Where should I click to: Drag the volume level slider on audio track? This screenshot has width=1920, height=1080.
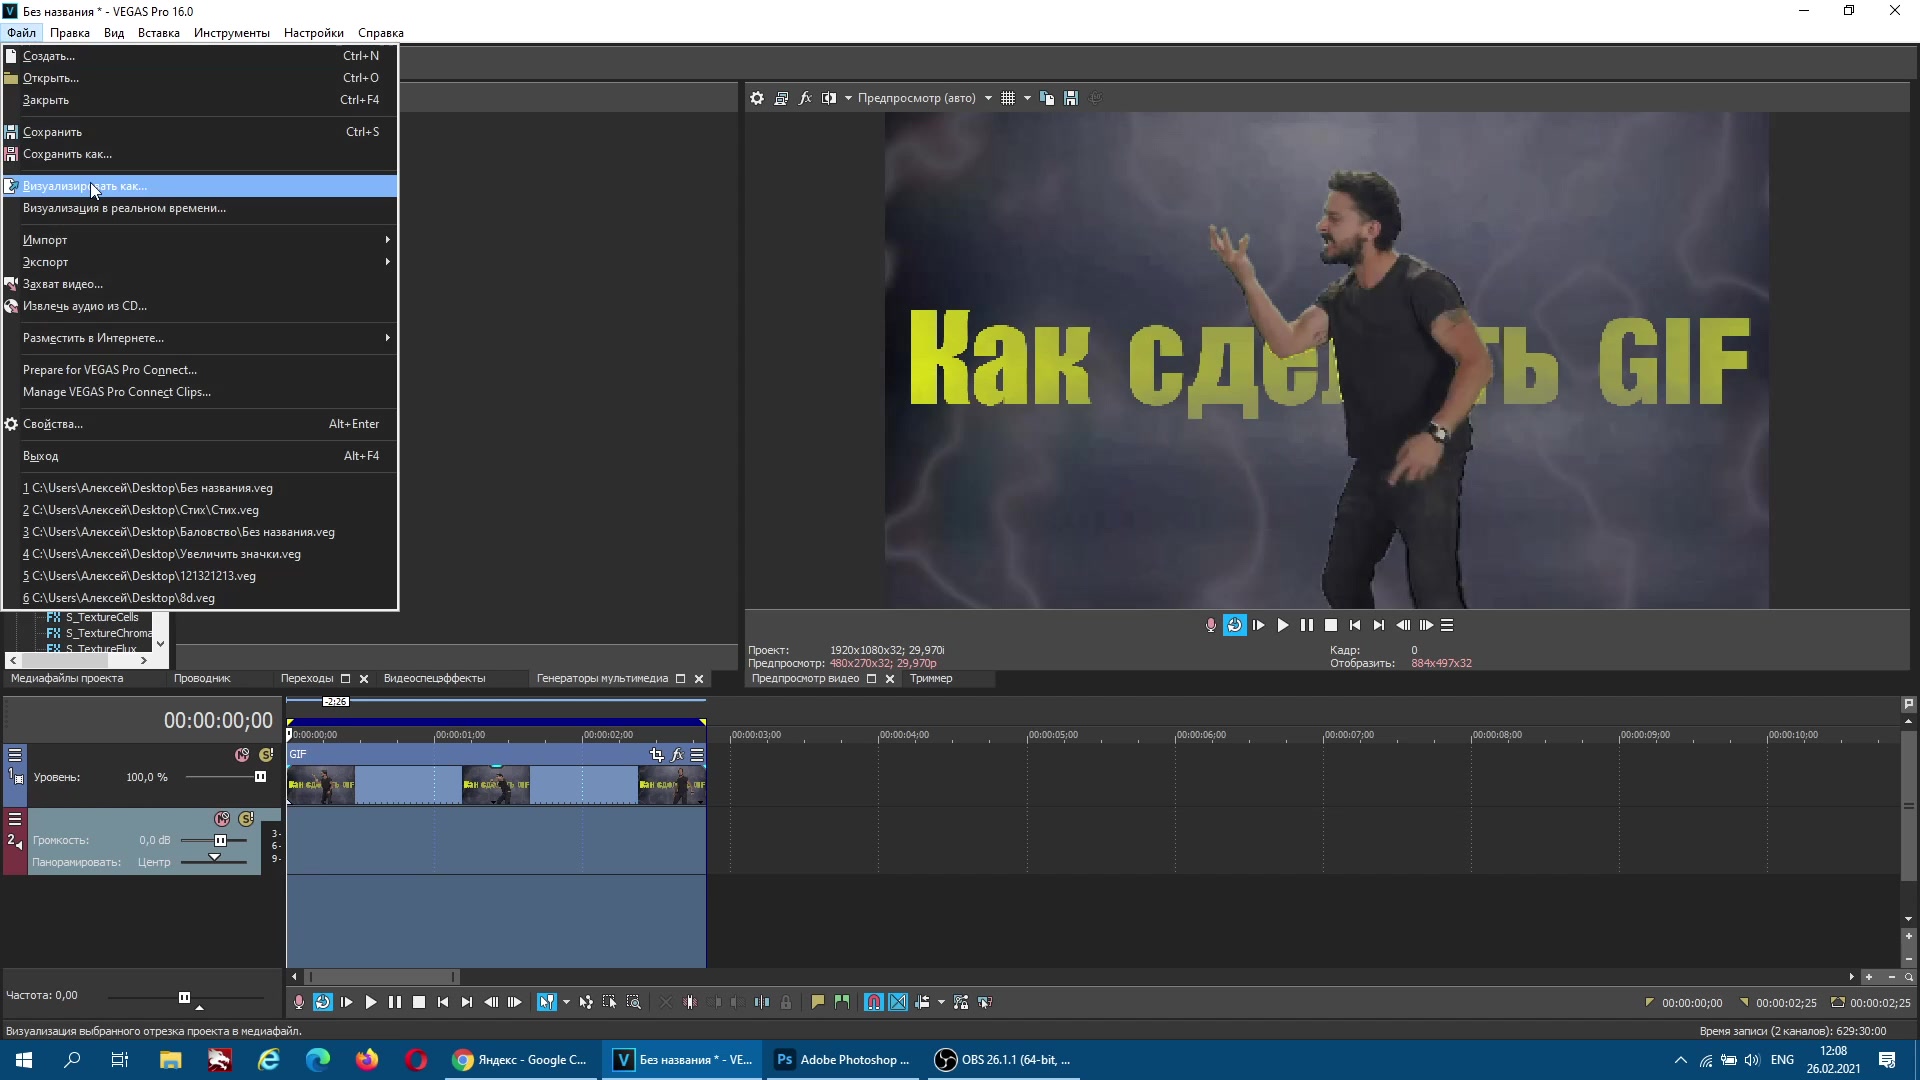coord(218,840)
